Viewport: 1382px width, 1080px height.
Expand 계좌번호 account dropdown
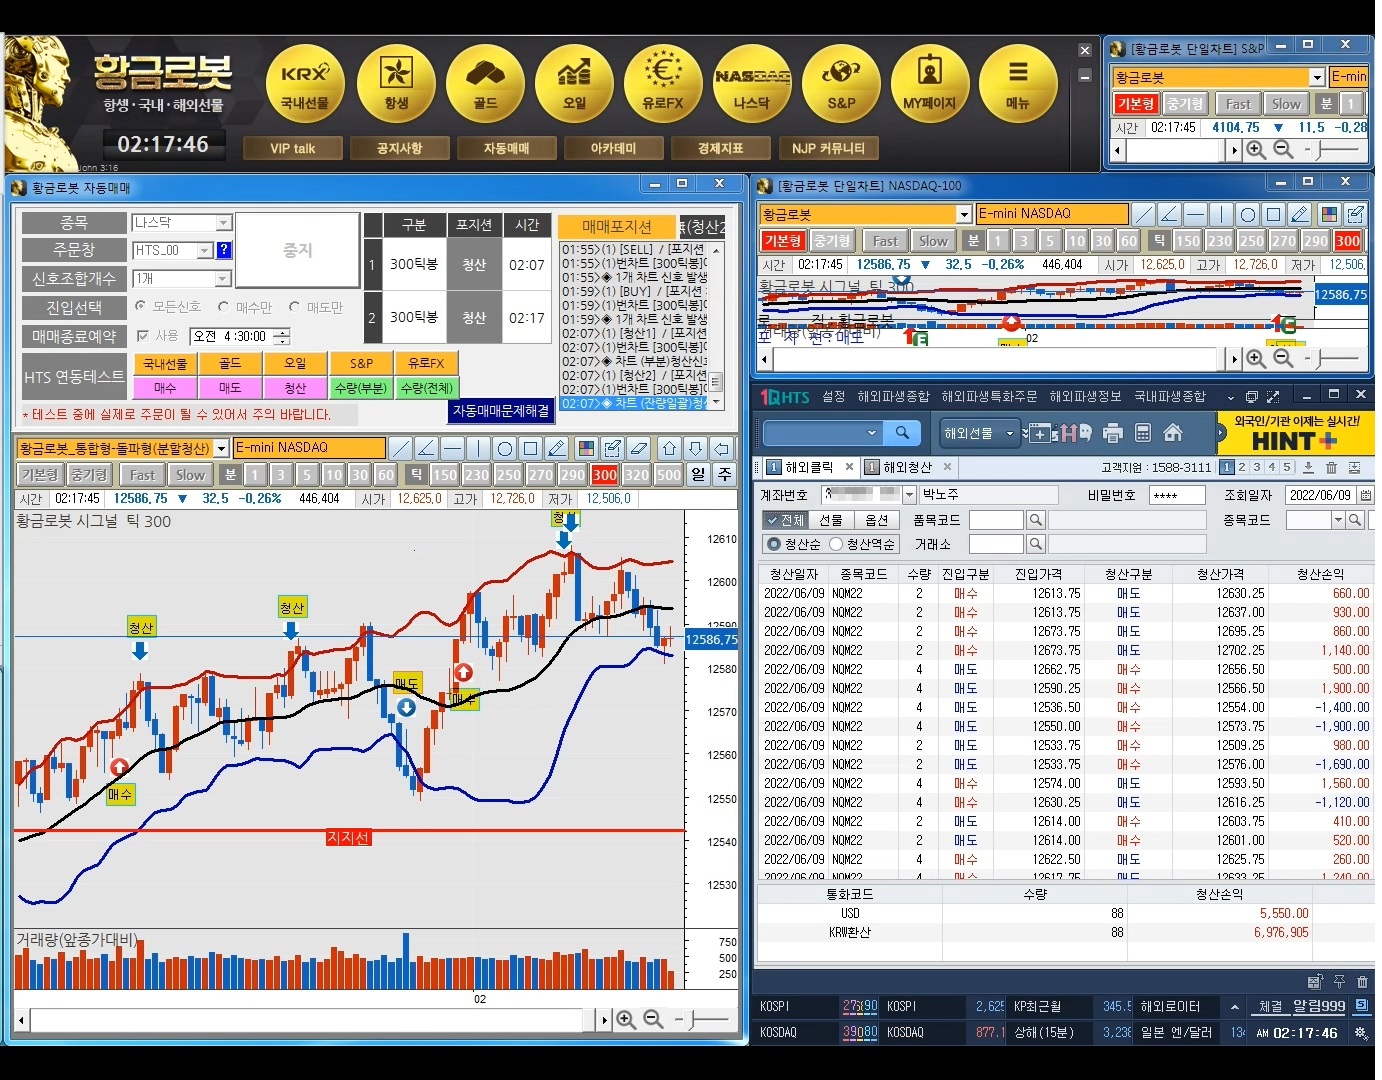[x=909, y=495]
